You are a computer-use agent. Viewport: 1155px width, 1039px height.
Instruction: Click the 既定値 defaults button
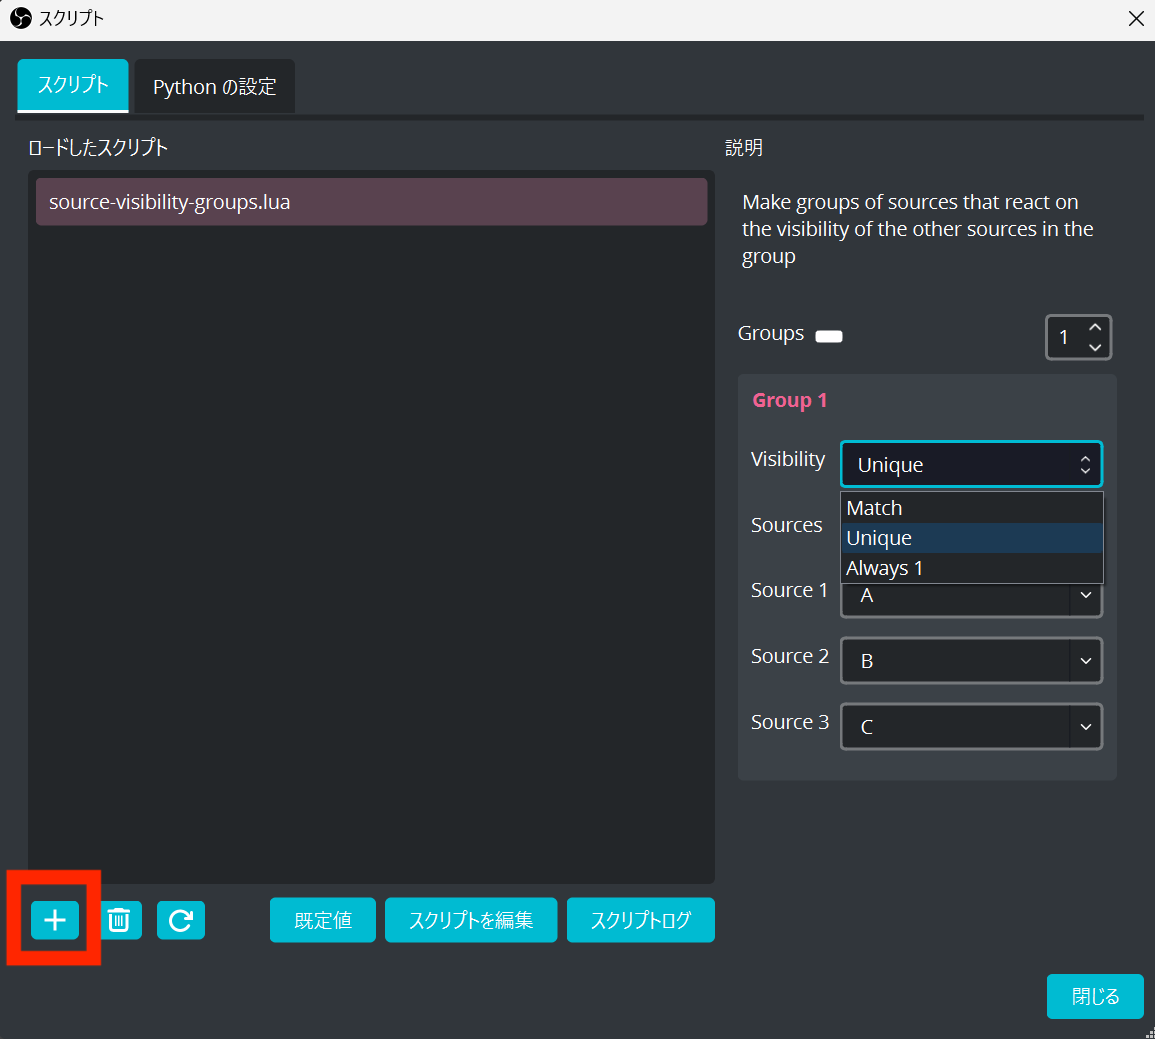323,920
